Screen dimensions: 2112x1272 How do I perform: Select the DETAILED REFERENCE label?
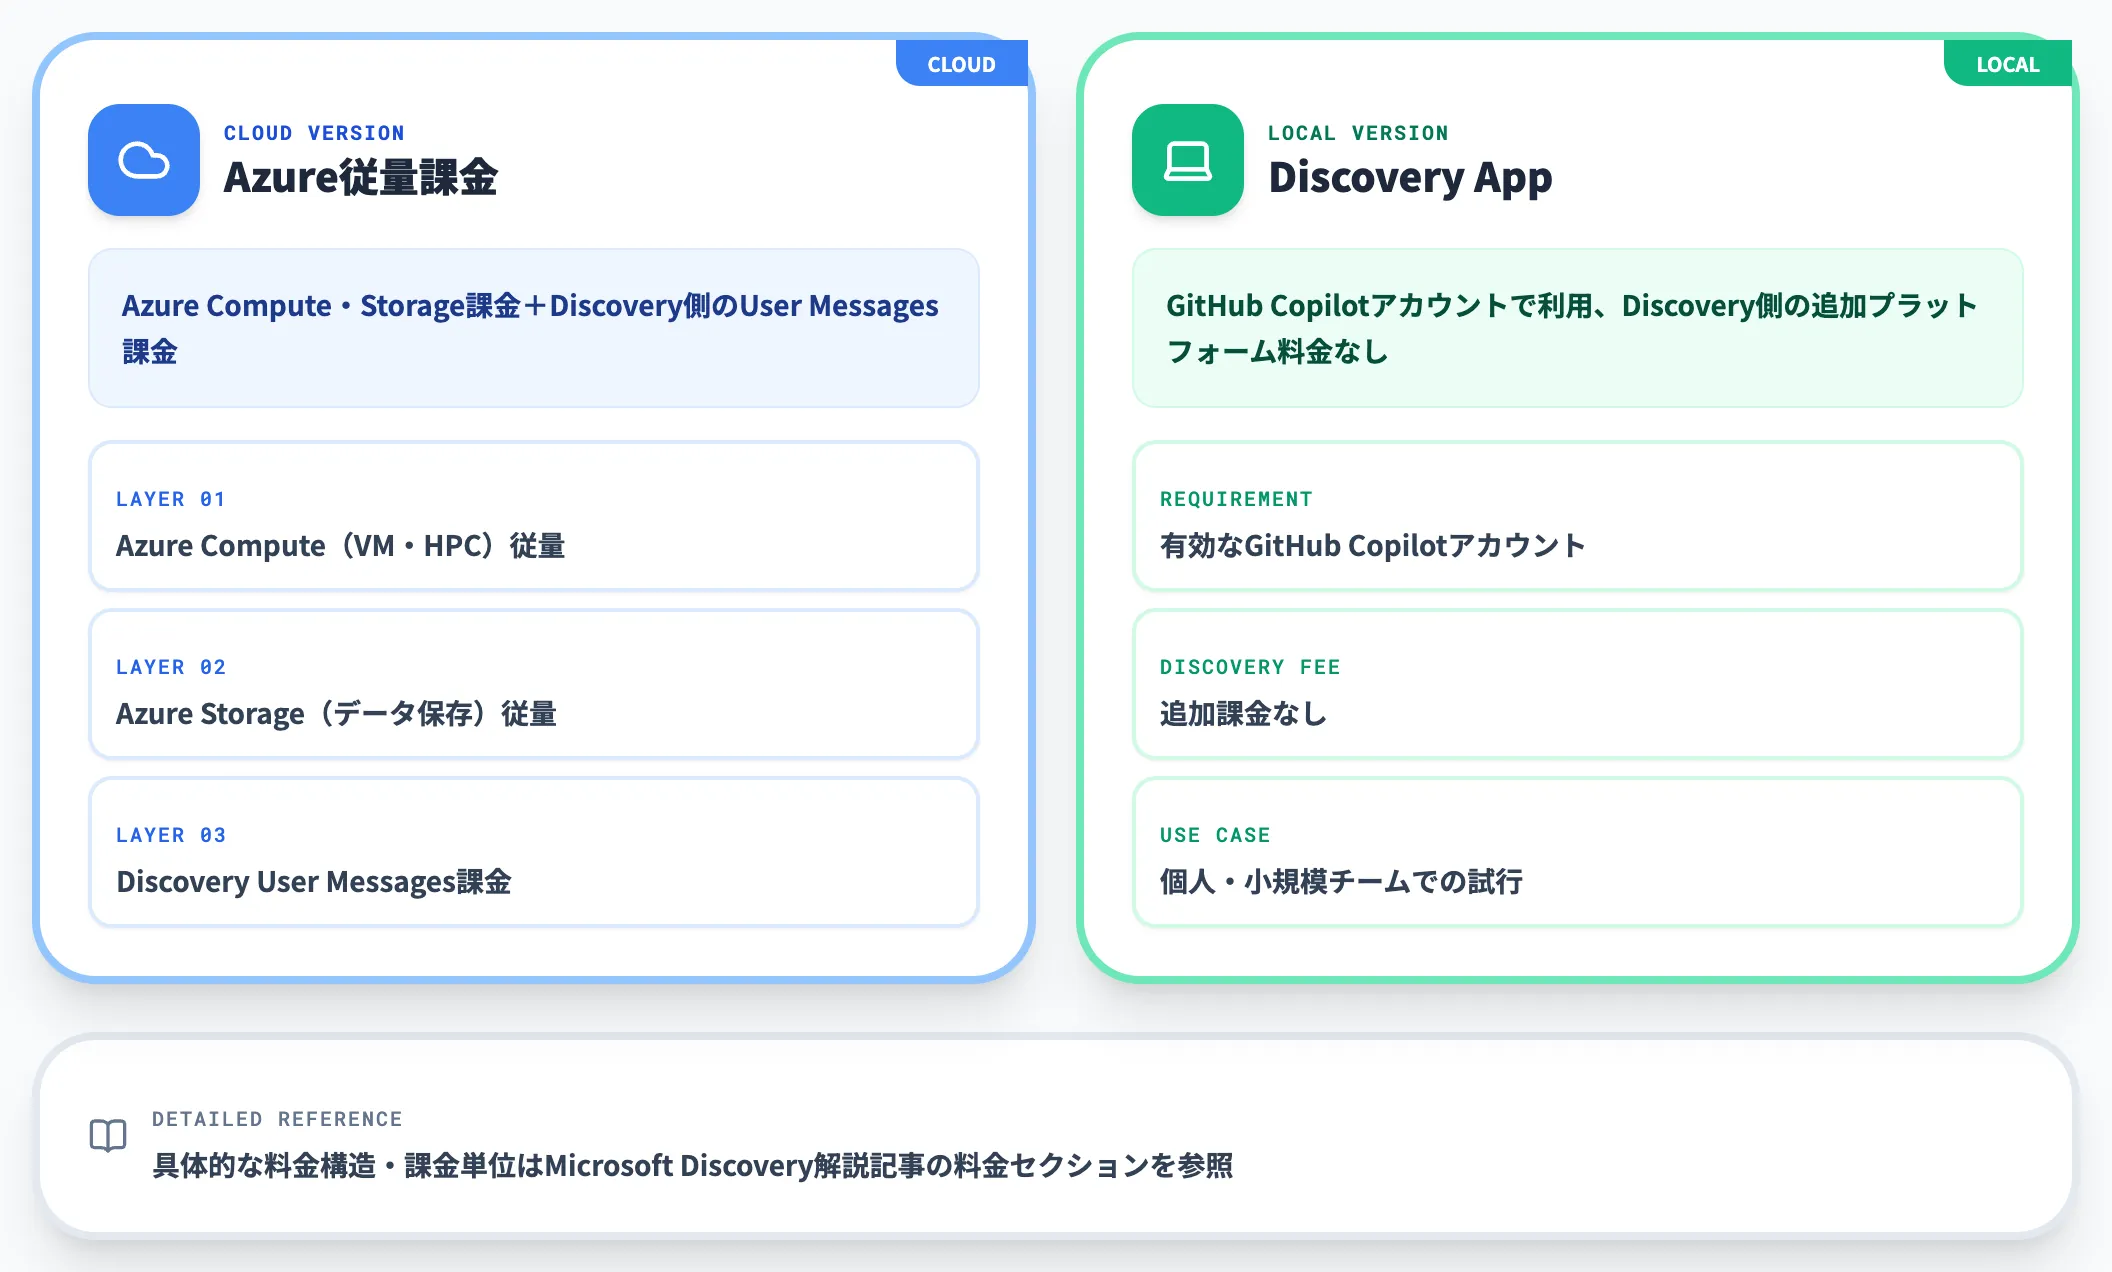(277, 1119)
